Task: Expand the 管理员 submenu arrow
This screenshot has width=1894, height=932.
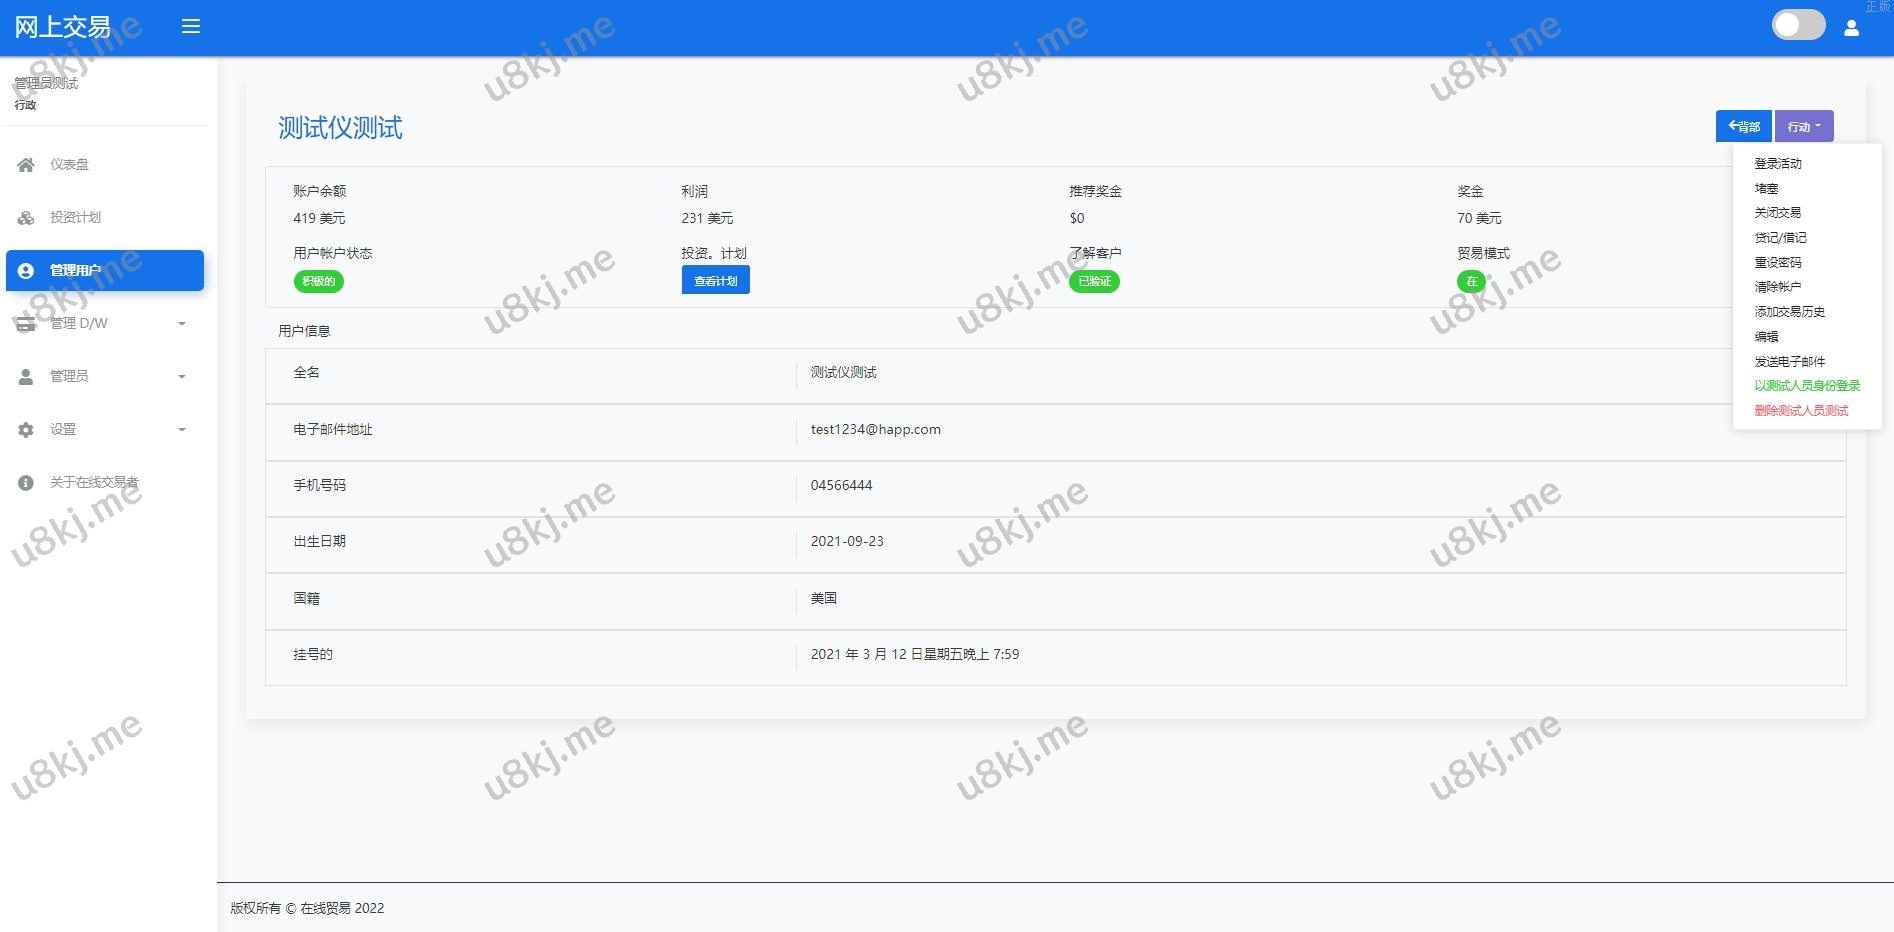Action: [182, 377]
